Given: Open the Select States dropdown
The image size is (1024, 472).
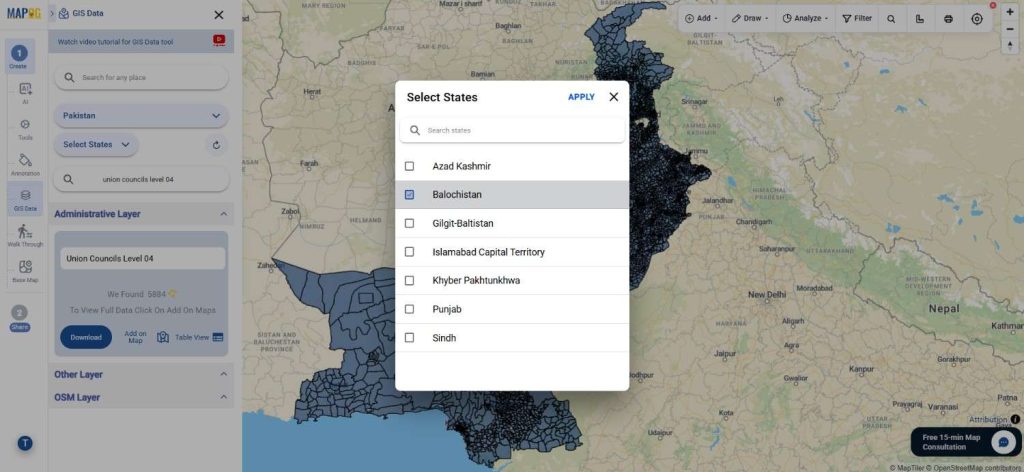Looking at the screenshot, I should [96, 144].
